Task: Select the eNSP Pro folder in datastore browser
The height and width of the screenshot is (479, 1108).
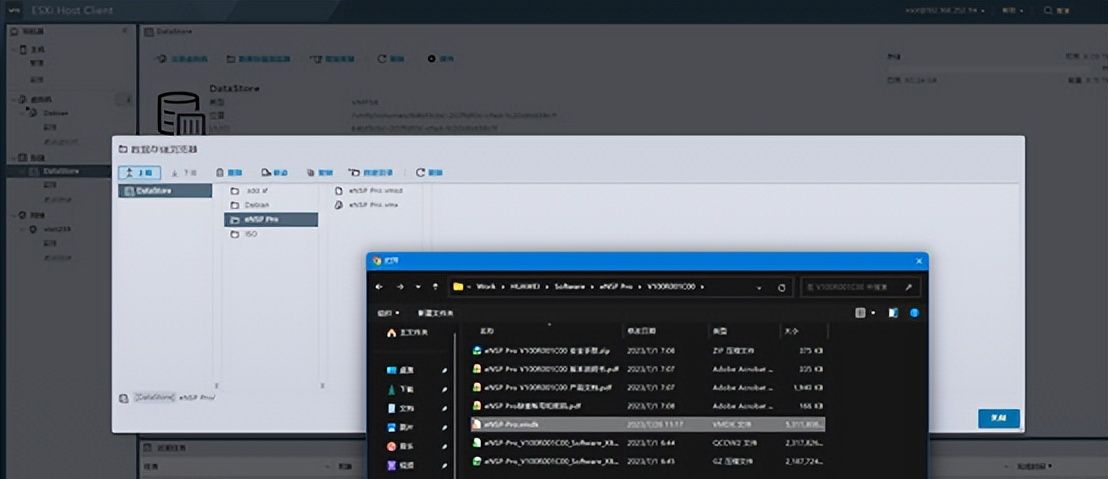Action: pos(271,220)
